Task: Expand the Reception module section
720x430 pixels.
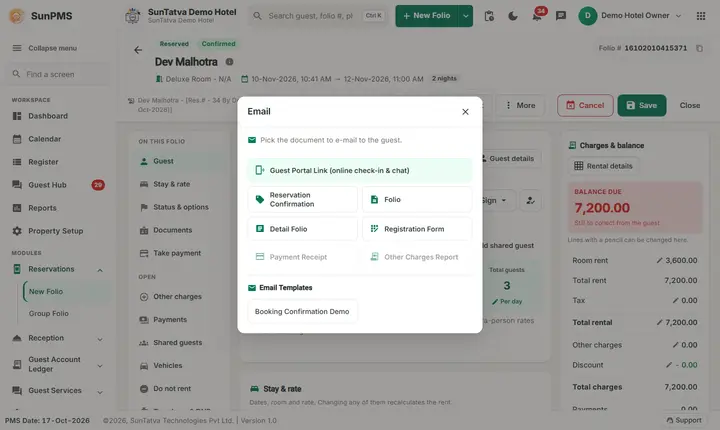Action: coord(100,339)
